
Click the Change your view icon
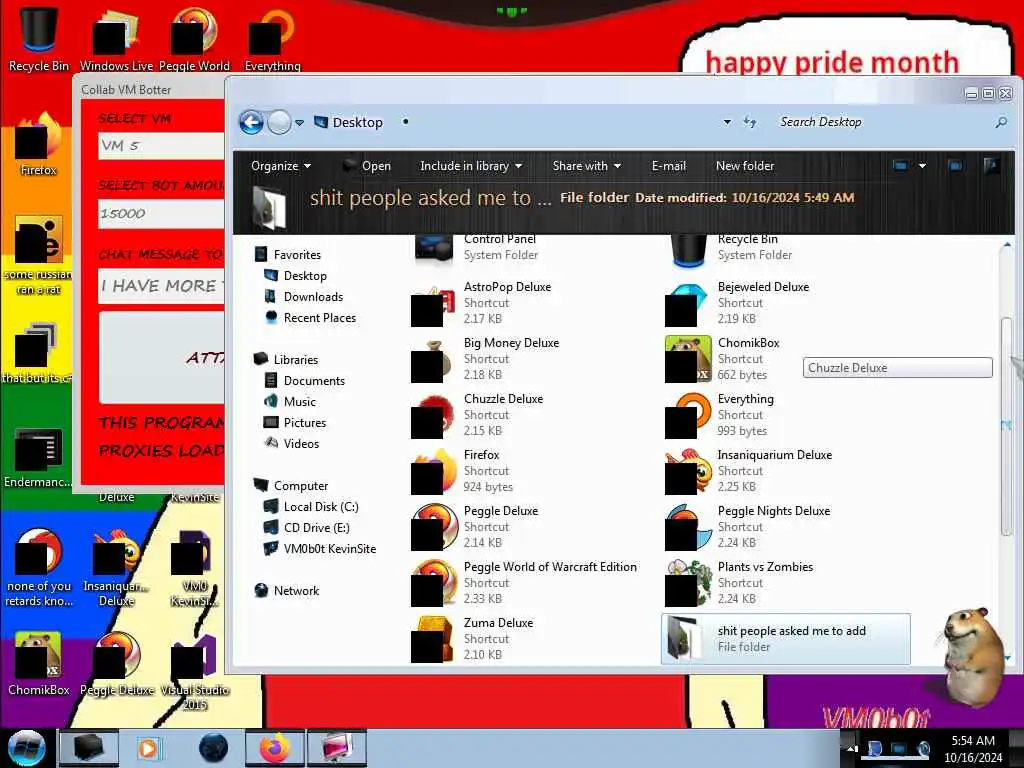(901, 166)
